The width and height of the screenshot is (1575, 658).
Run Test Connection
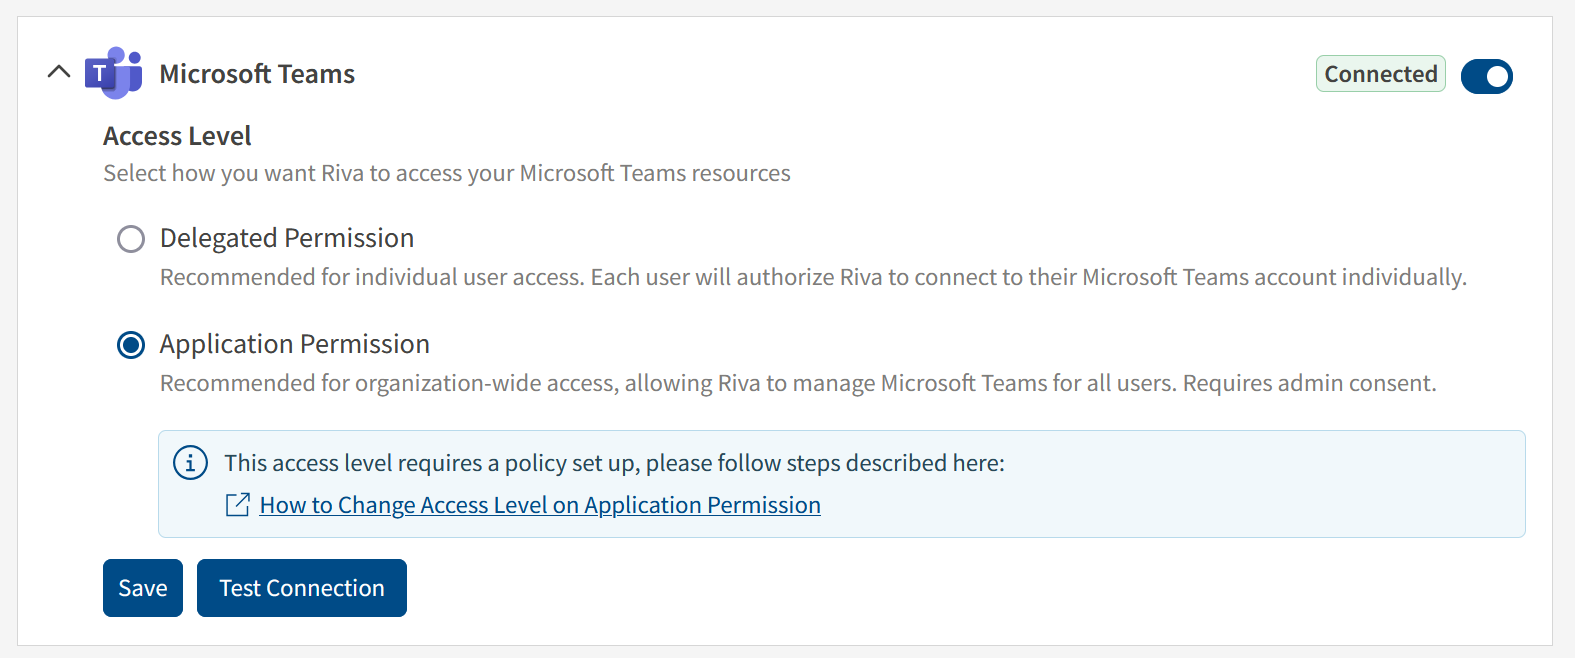[302, 588]
